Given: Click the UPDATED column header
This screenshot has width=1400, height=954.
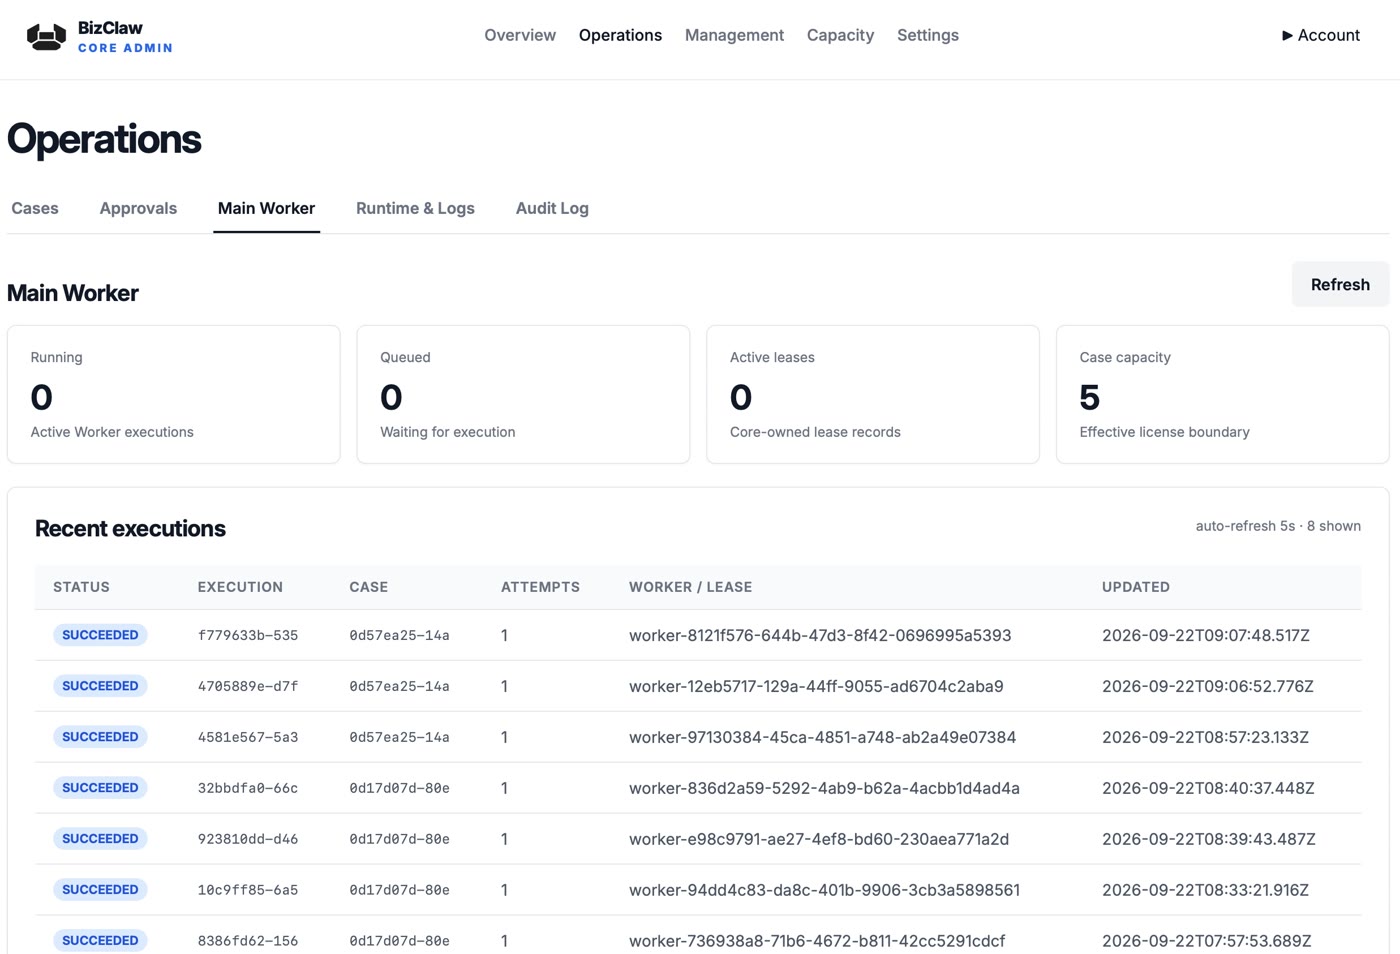Looking at the screenshot, I should tap(1135, 587).
